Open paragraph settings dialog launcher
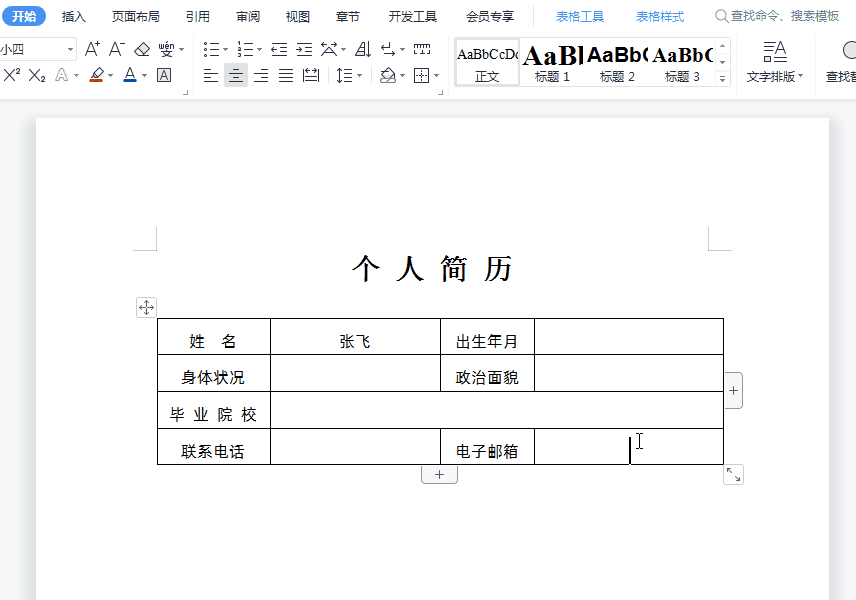856x600 pixels. pyautogui.click(x=441, y=93)
